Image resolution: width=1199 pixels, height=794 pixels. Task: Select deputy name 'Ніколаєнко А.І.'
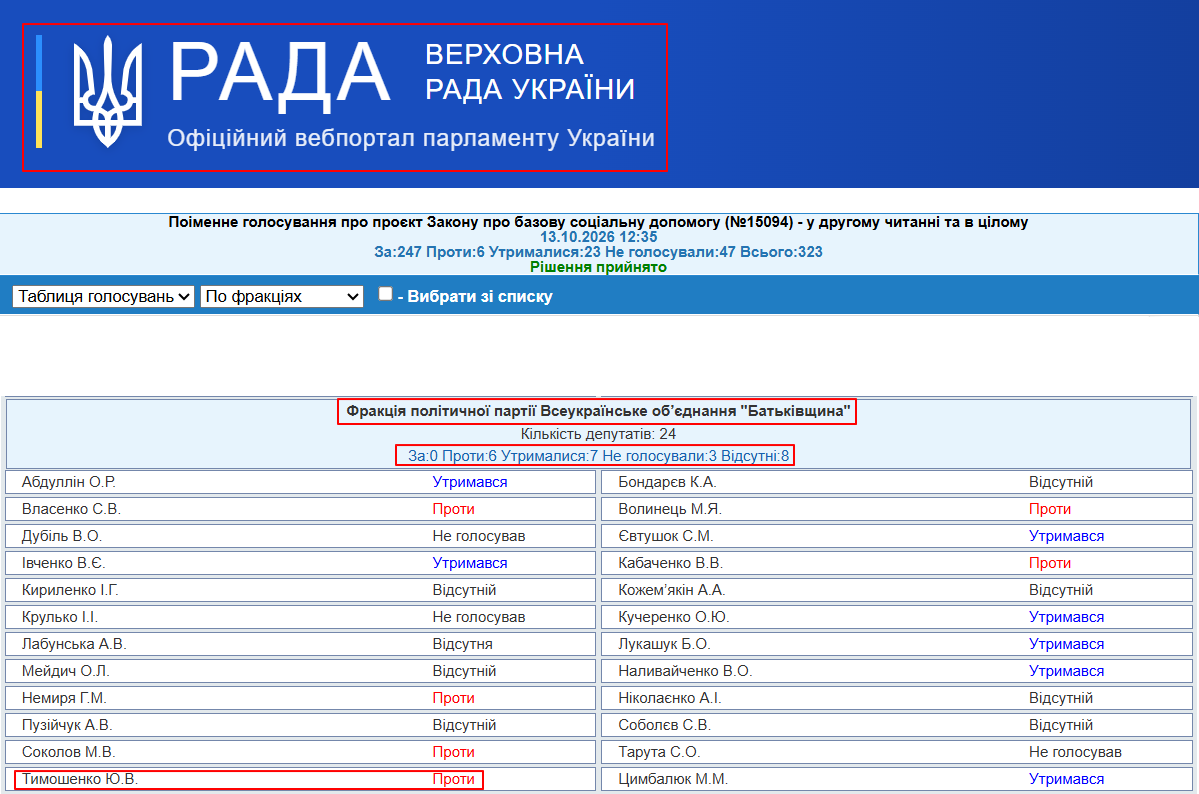(x=670, y=698)
